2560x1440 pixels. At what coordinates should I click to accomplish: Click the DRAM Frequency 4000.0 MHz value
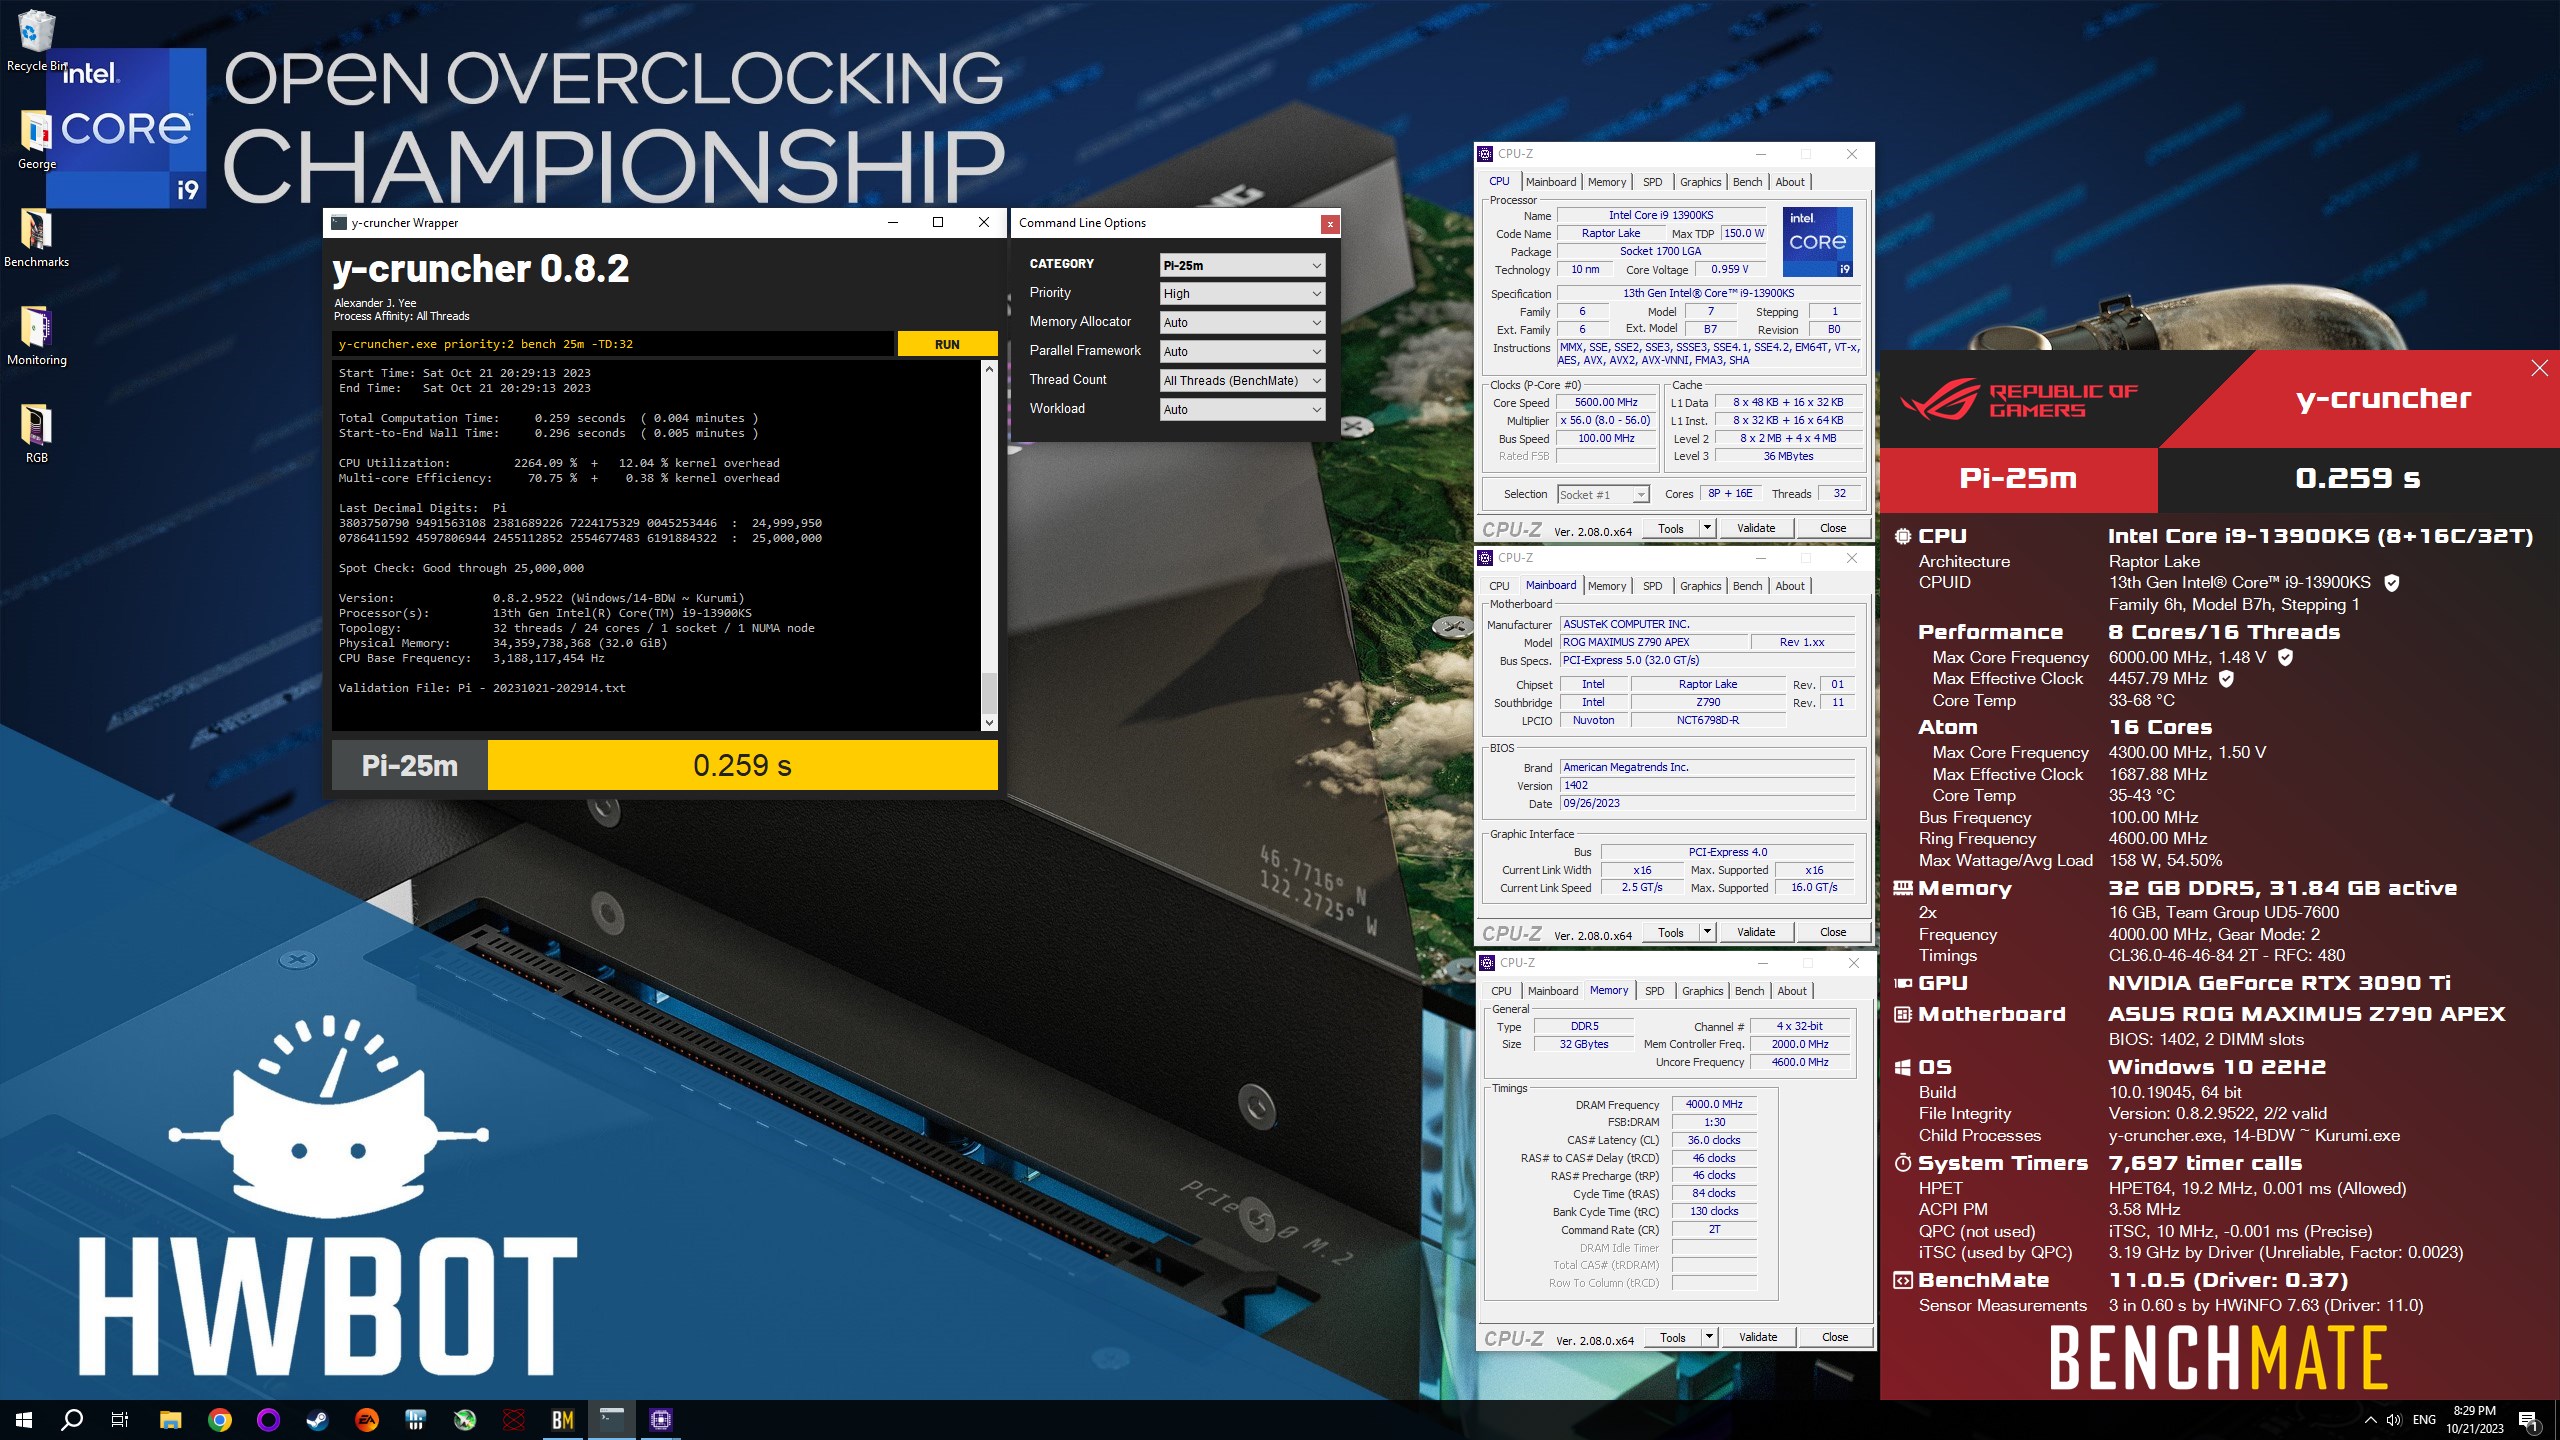coord(1714,1104)
